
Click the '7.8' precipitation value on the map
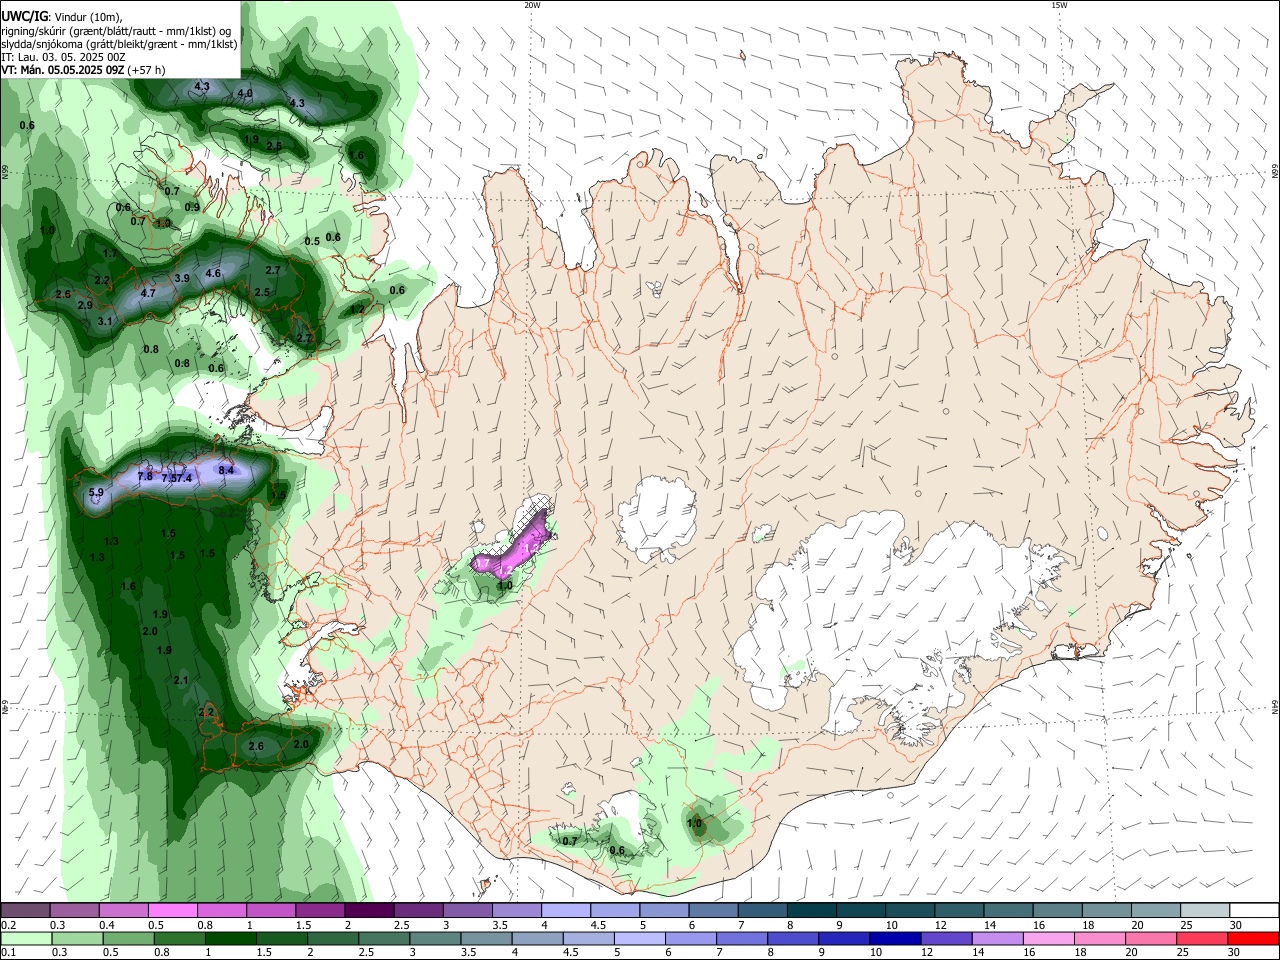pyautogui.click(x=144, y=477)
